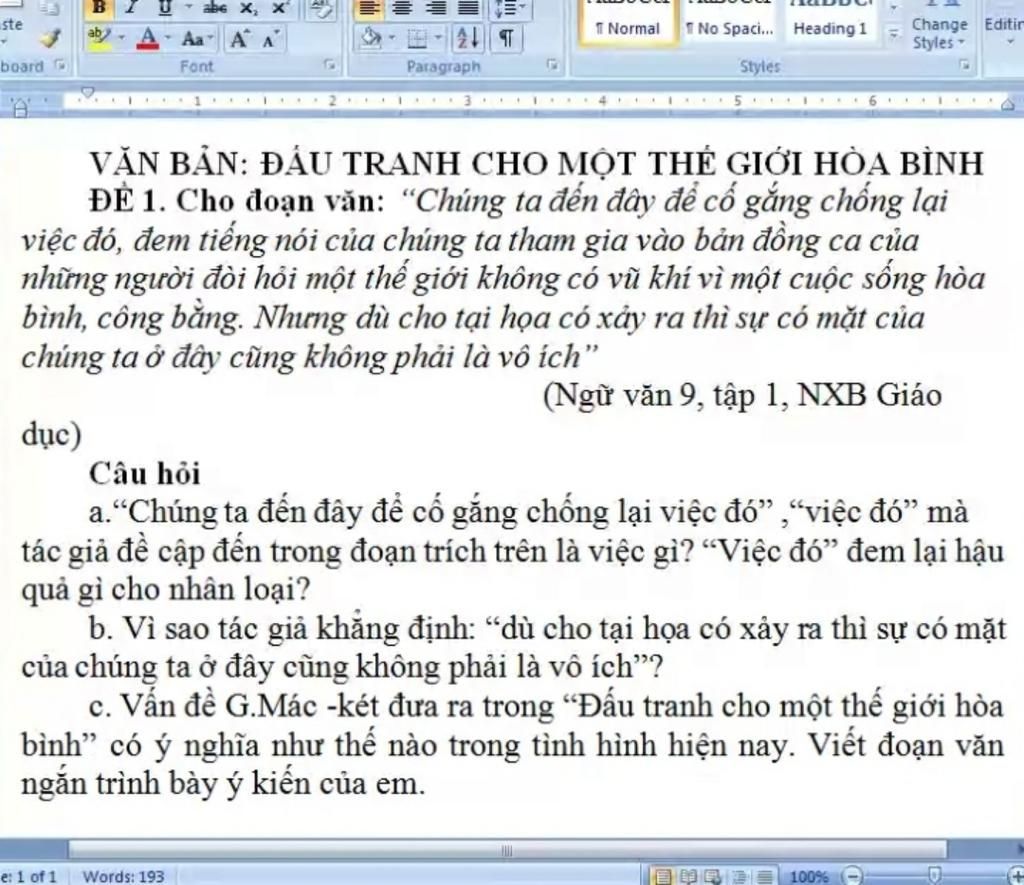Screen dimensions: 1024x885
Task: Switch to Outline view
Action: point(739,877)
